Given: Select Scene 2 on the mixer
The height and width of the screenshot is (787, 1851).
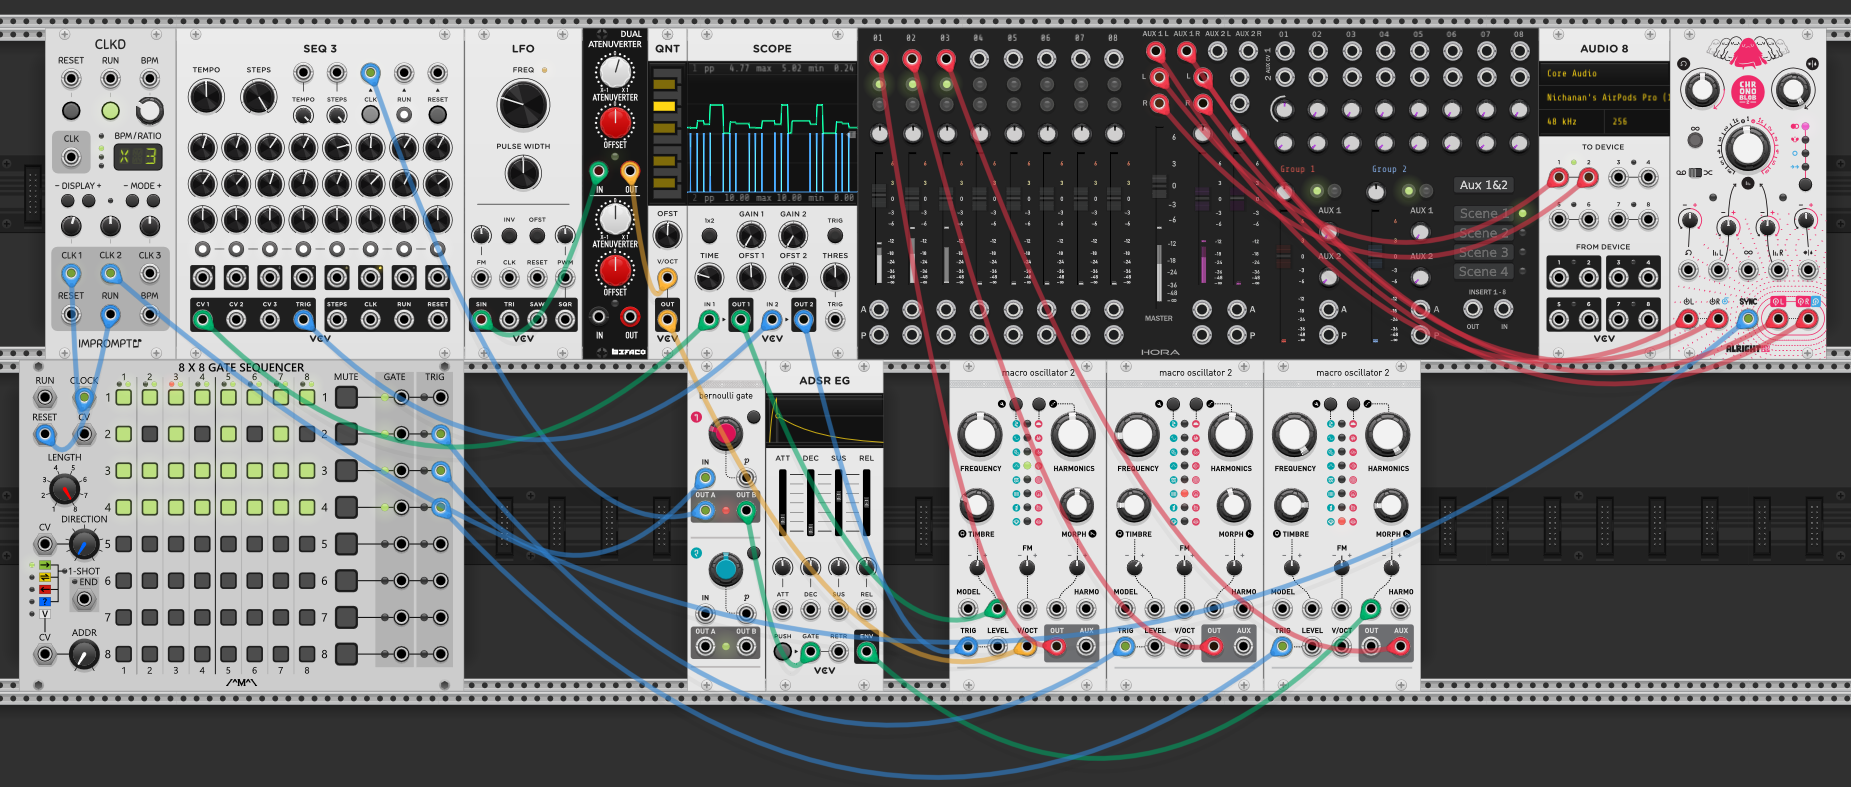Looking at the screenshot, I should point(1483,233).
